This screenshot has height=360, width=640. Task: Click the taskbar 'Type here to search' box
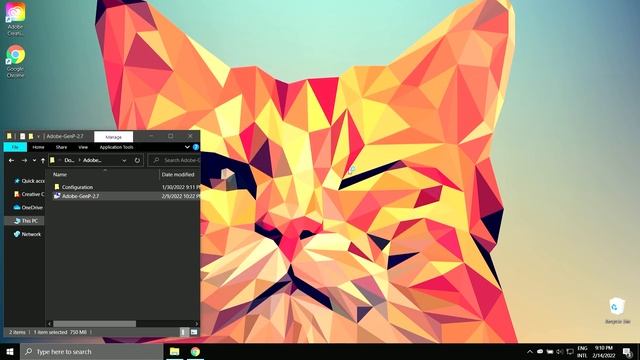[x=91, y=351]
